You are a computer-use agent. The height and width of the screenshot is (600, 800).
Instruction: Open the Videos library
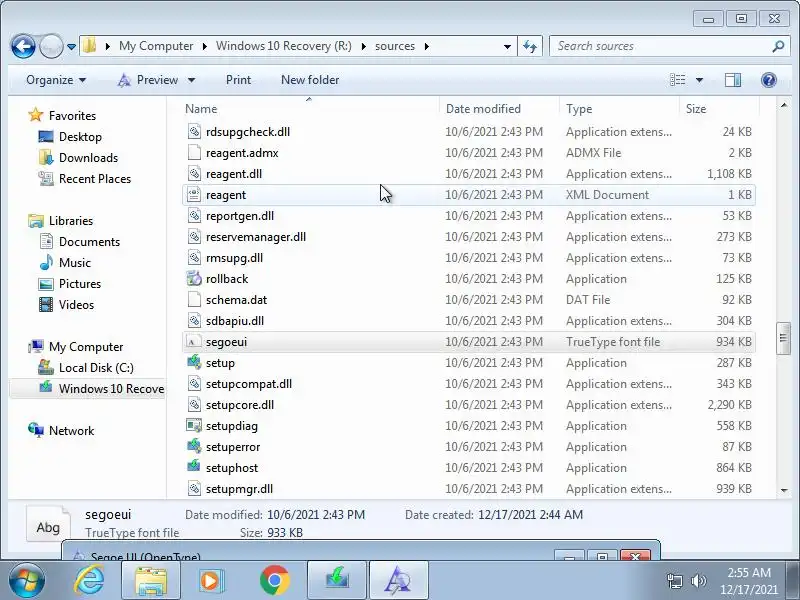coord(76,305)
